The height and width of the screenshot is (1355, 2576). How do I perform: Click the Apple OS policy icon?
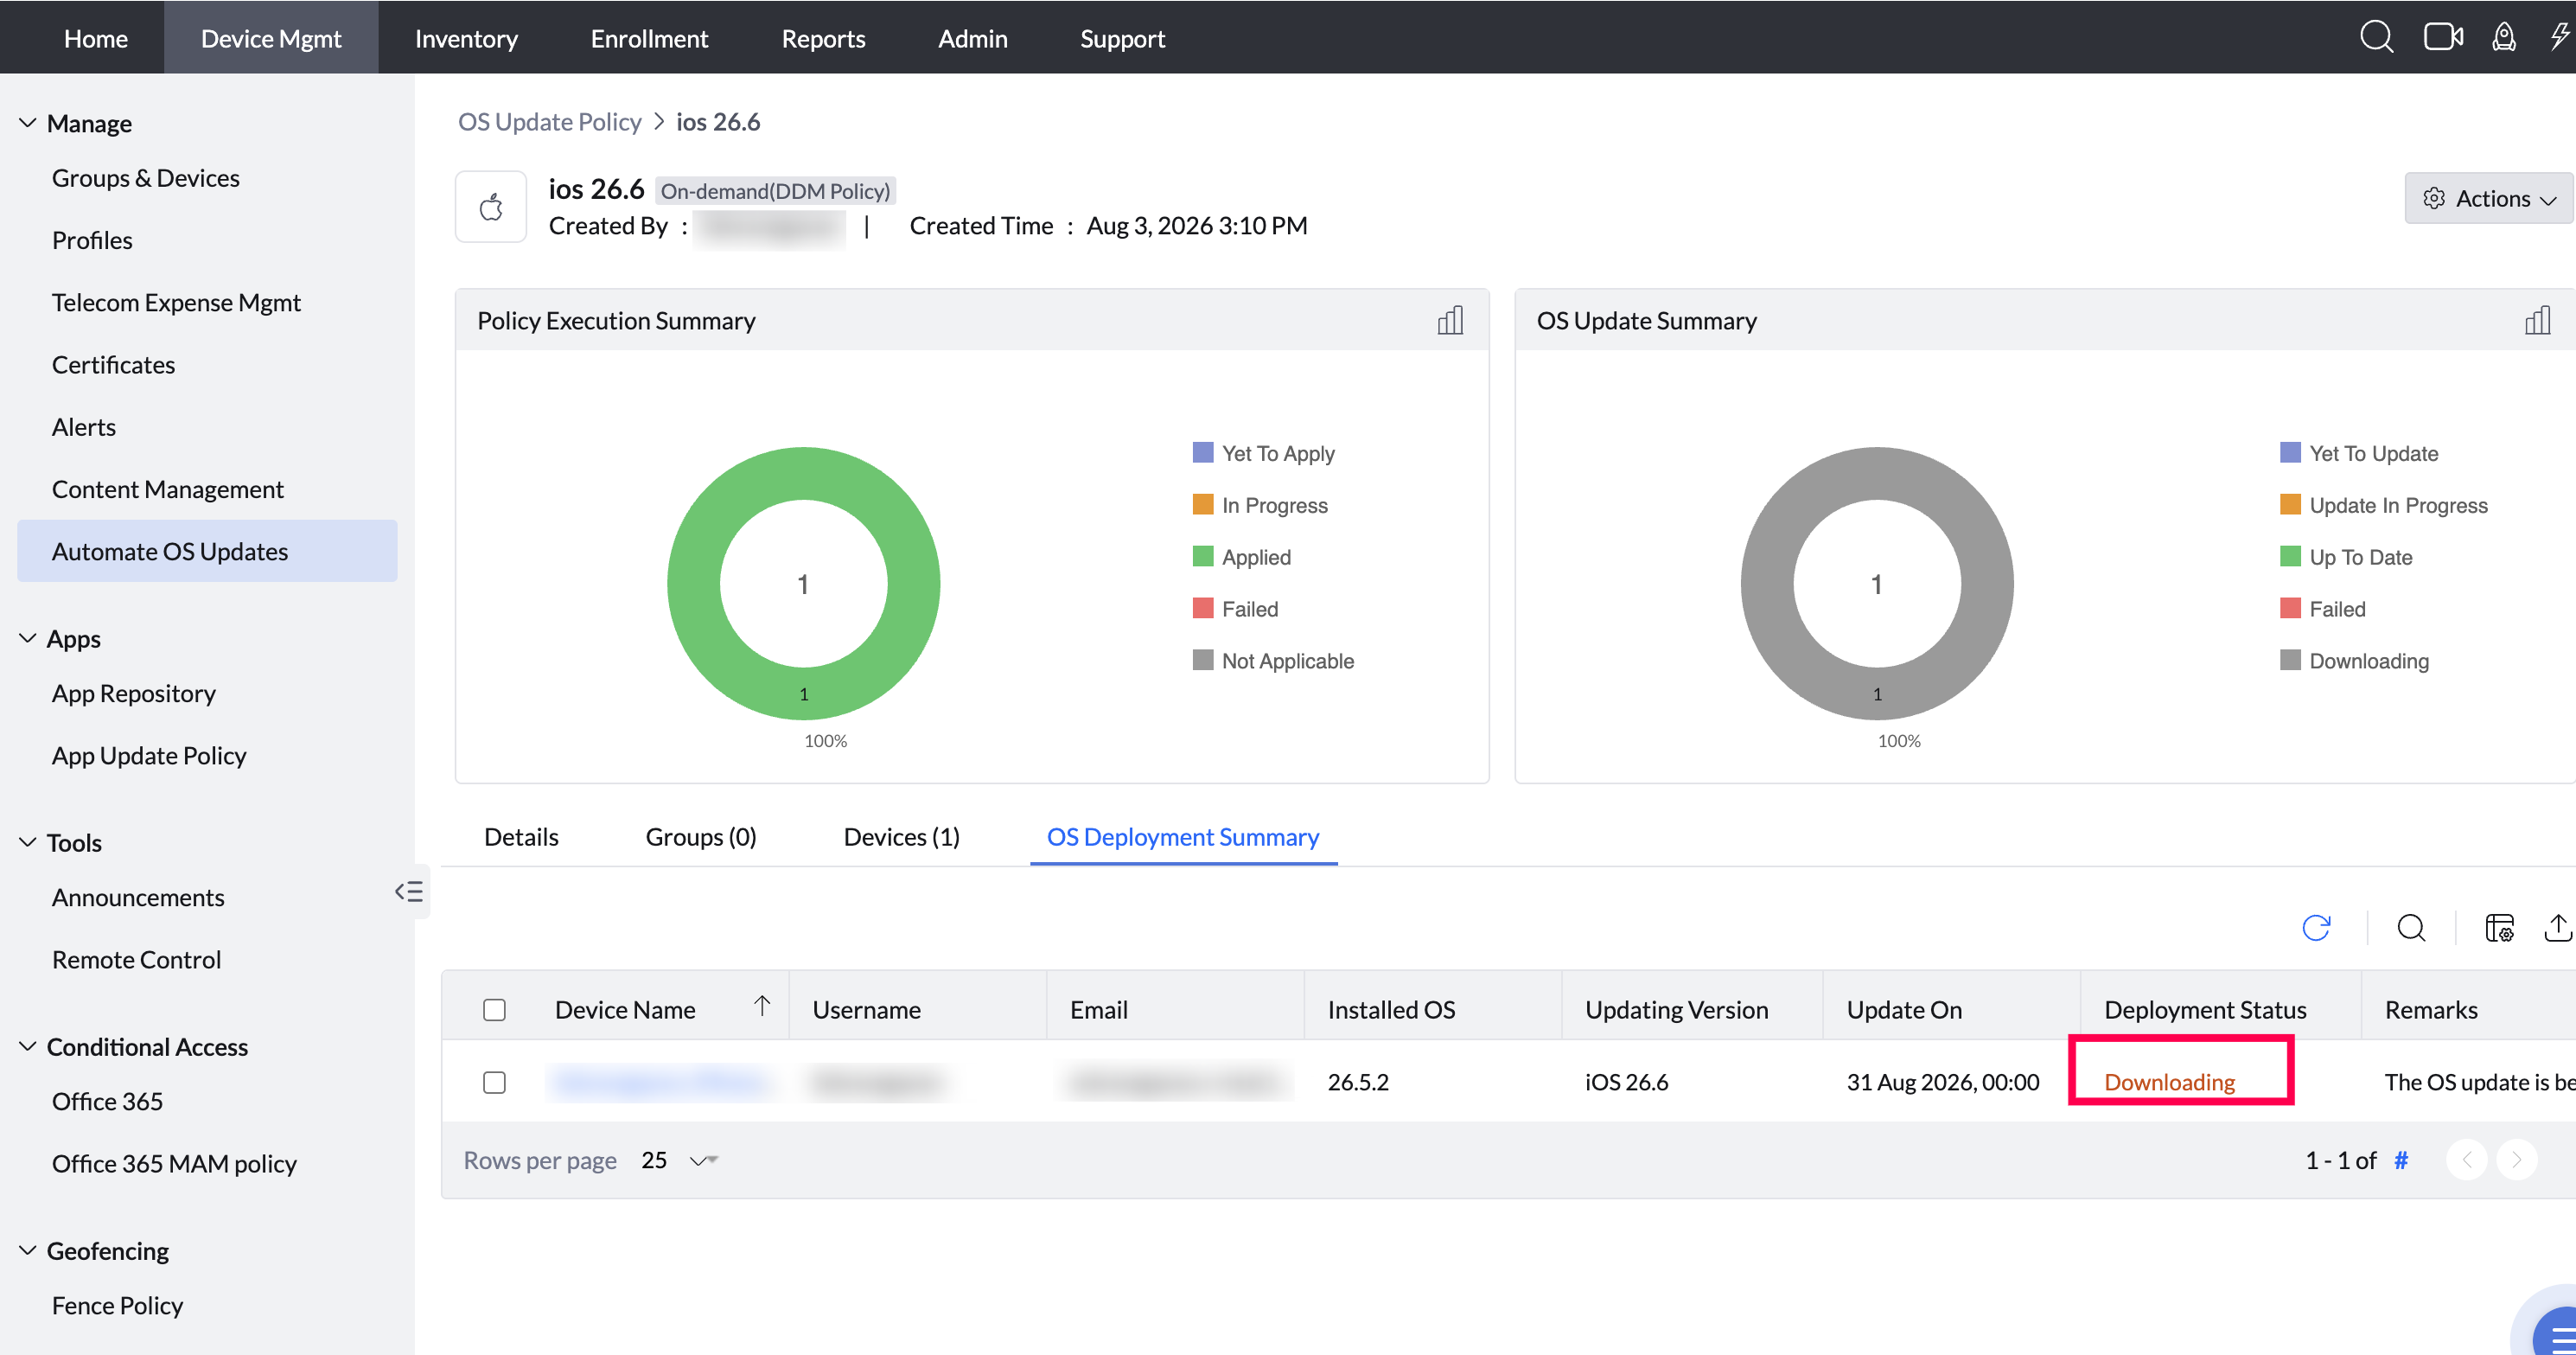coord(491,207)
